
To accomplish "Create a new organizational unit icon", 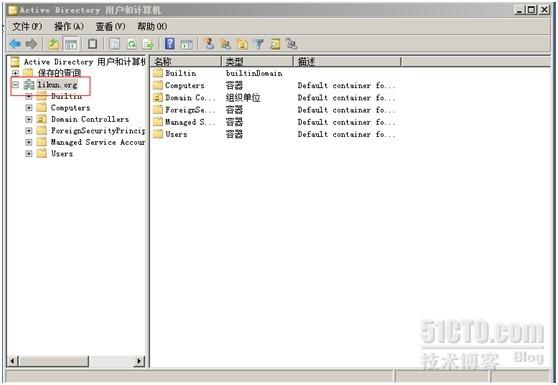I will 242,44.
